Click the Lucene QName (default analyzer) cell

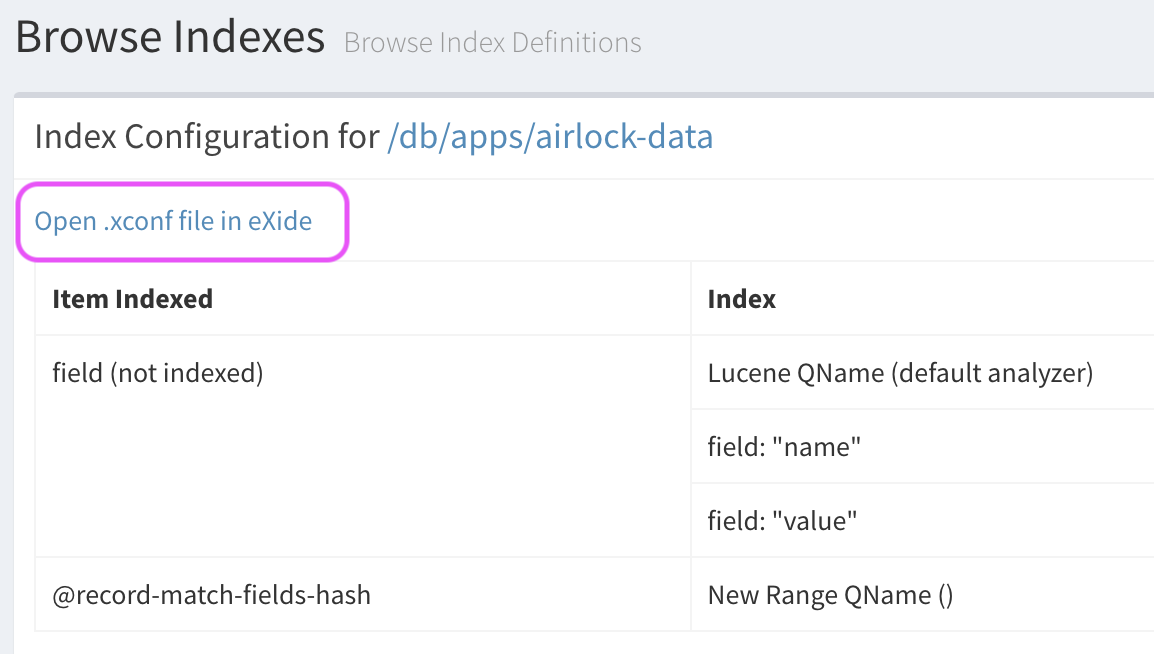(x=900, y=373)
